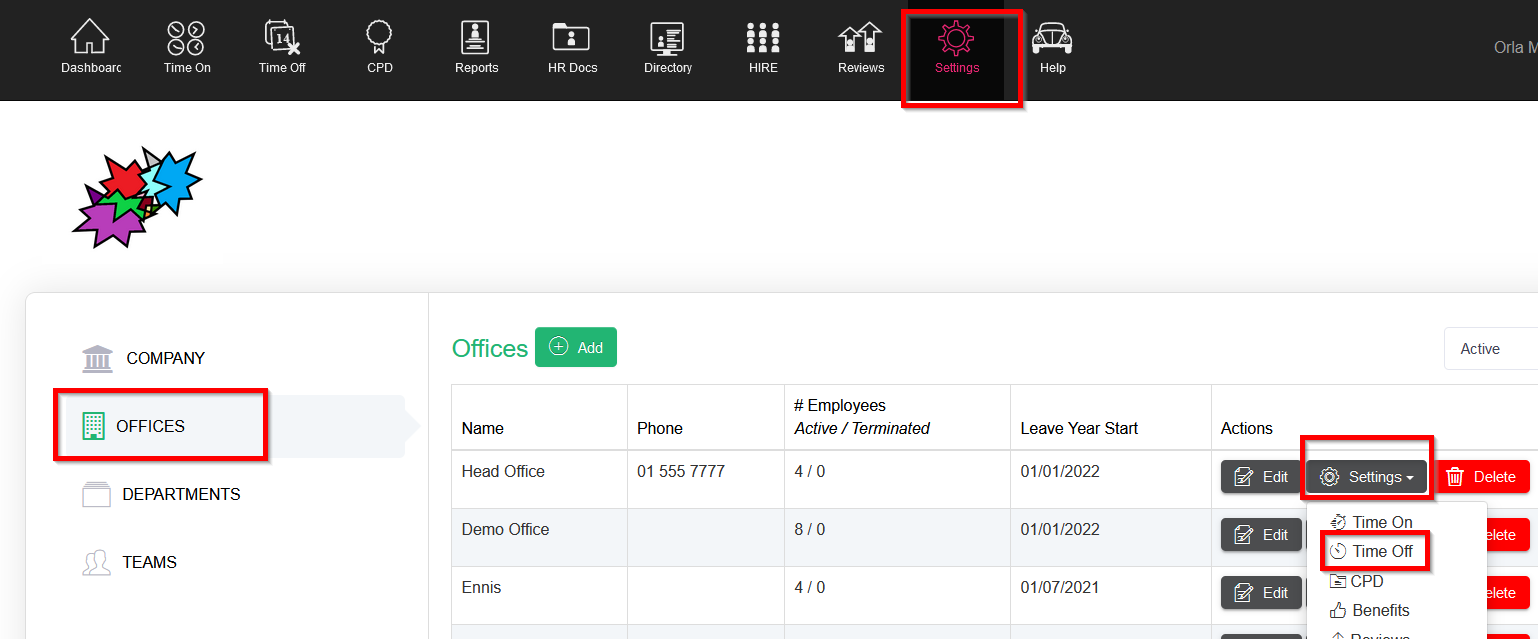Select Time Off from settings menu

pos(1380,552)
